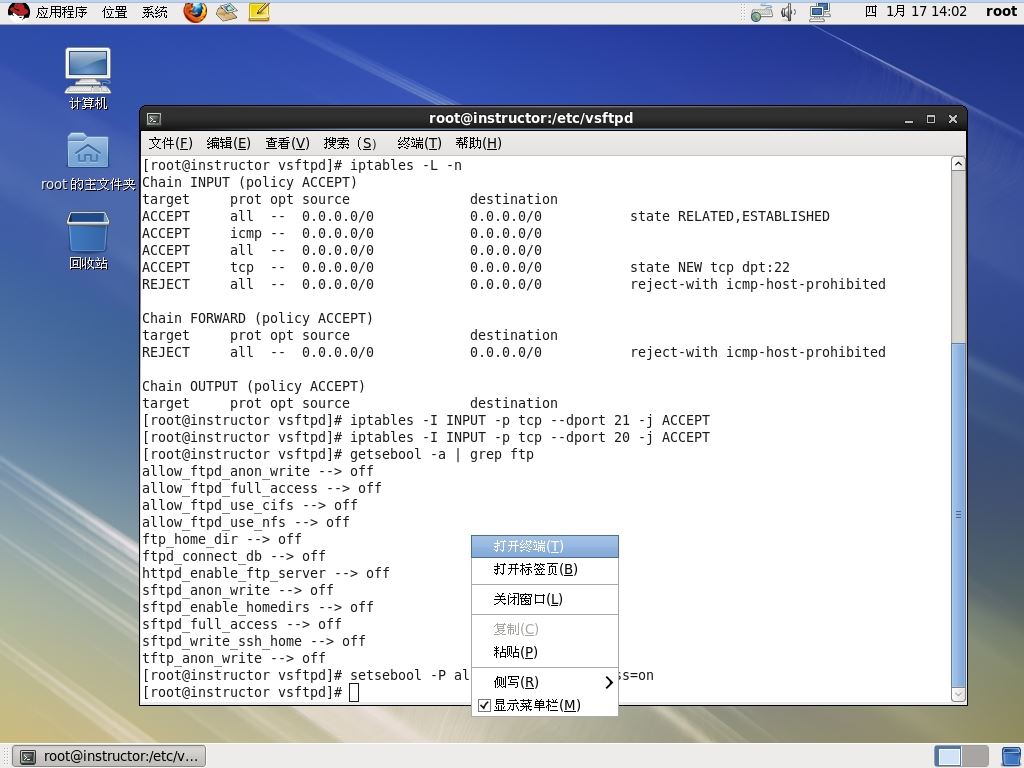
Task: Click the line 'allow_ftpd_full_access --> off'
Action: pyautogui.click(x=261, y=488)
